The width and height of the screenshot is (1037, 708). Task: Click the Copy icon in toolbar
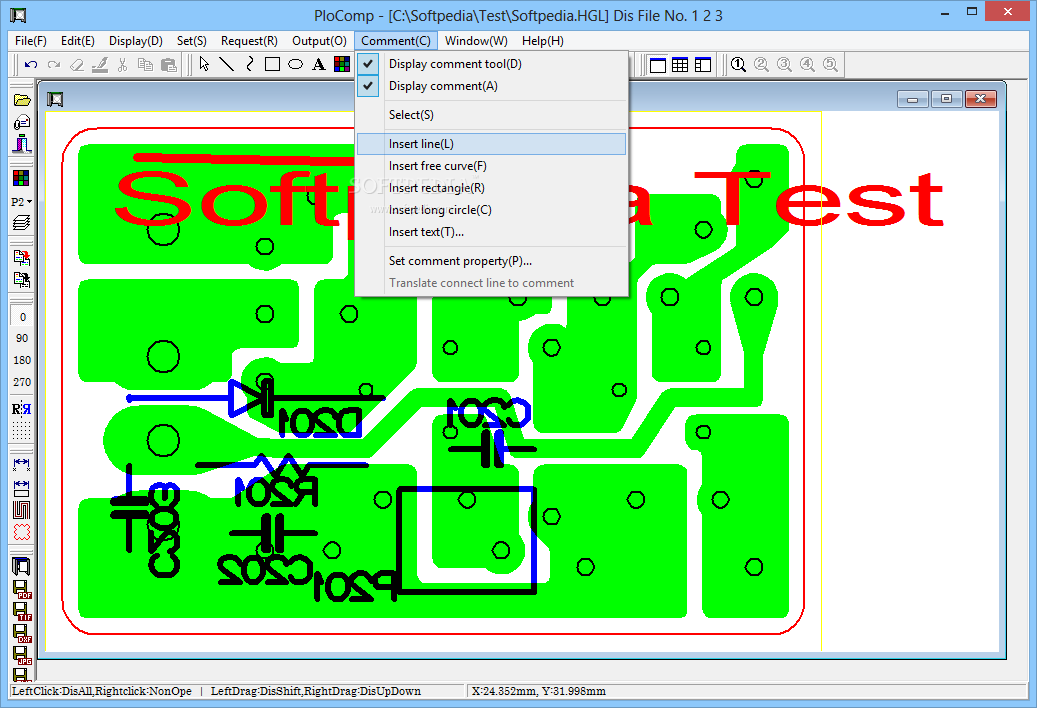tap(145, 65)
